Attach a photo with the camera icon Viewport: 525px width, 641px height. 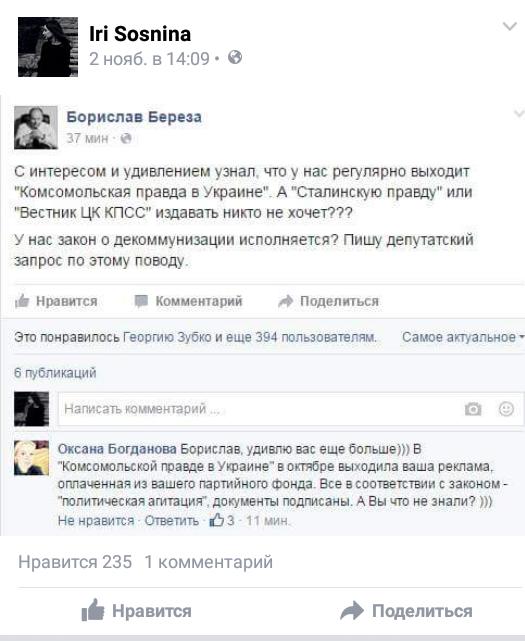click(x=473, y=409)
